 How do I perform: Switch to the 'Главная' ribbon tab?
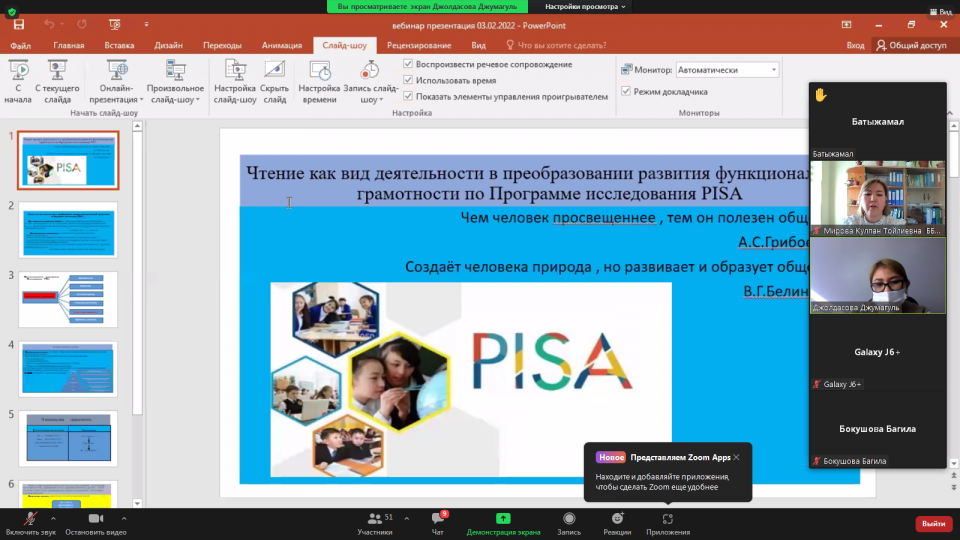point(69,45)
